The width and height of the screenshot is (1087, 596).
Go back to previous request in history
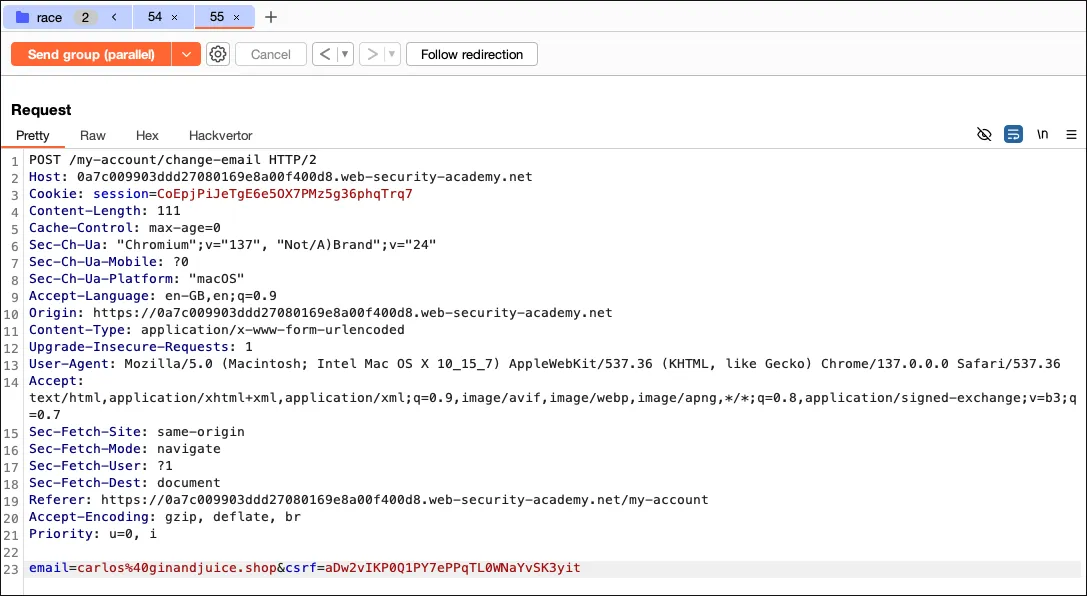(325, 54)
